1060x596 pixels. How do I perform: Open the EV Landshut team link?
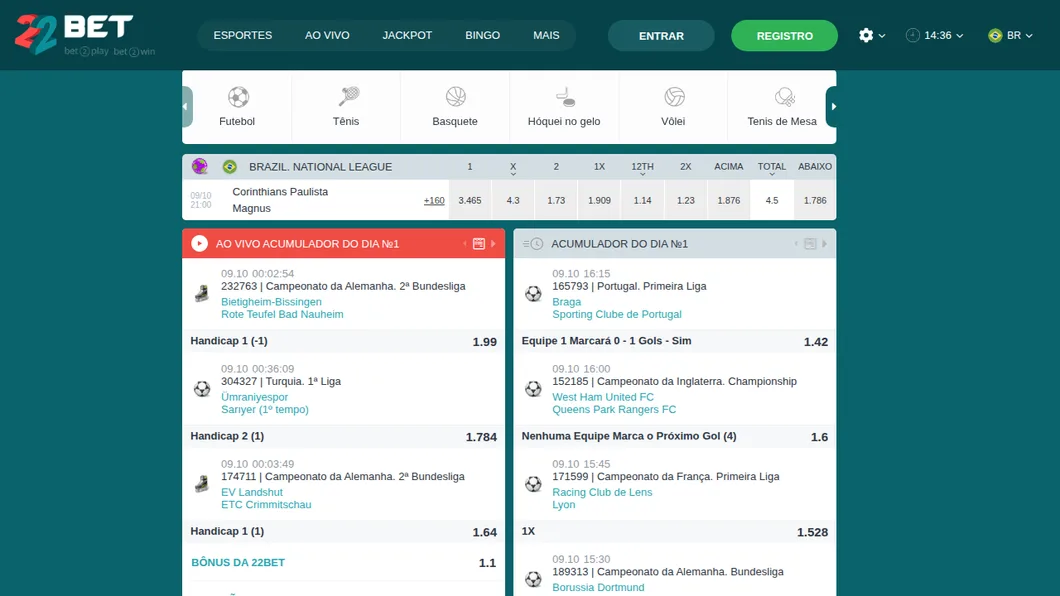coord(251,493)
